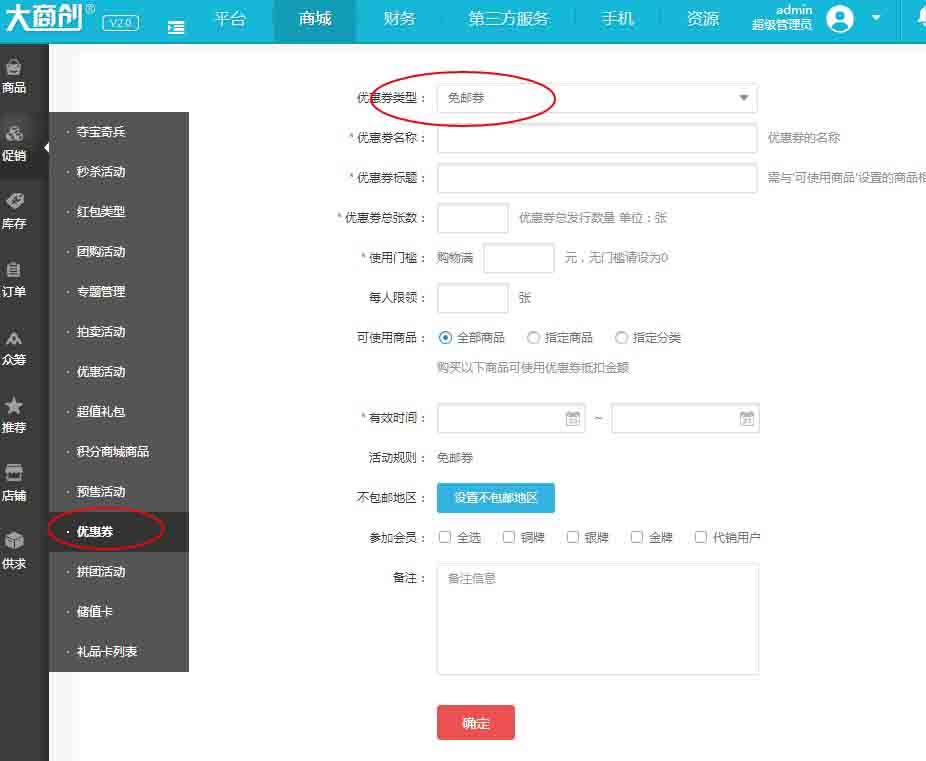The height and width of the screenshot is (761, 926).
Task: Open 拼团活动 in the promotion submenu
Action: point(101,572)
